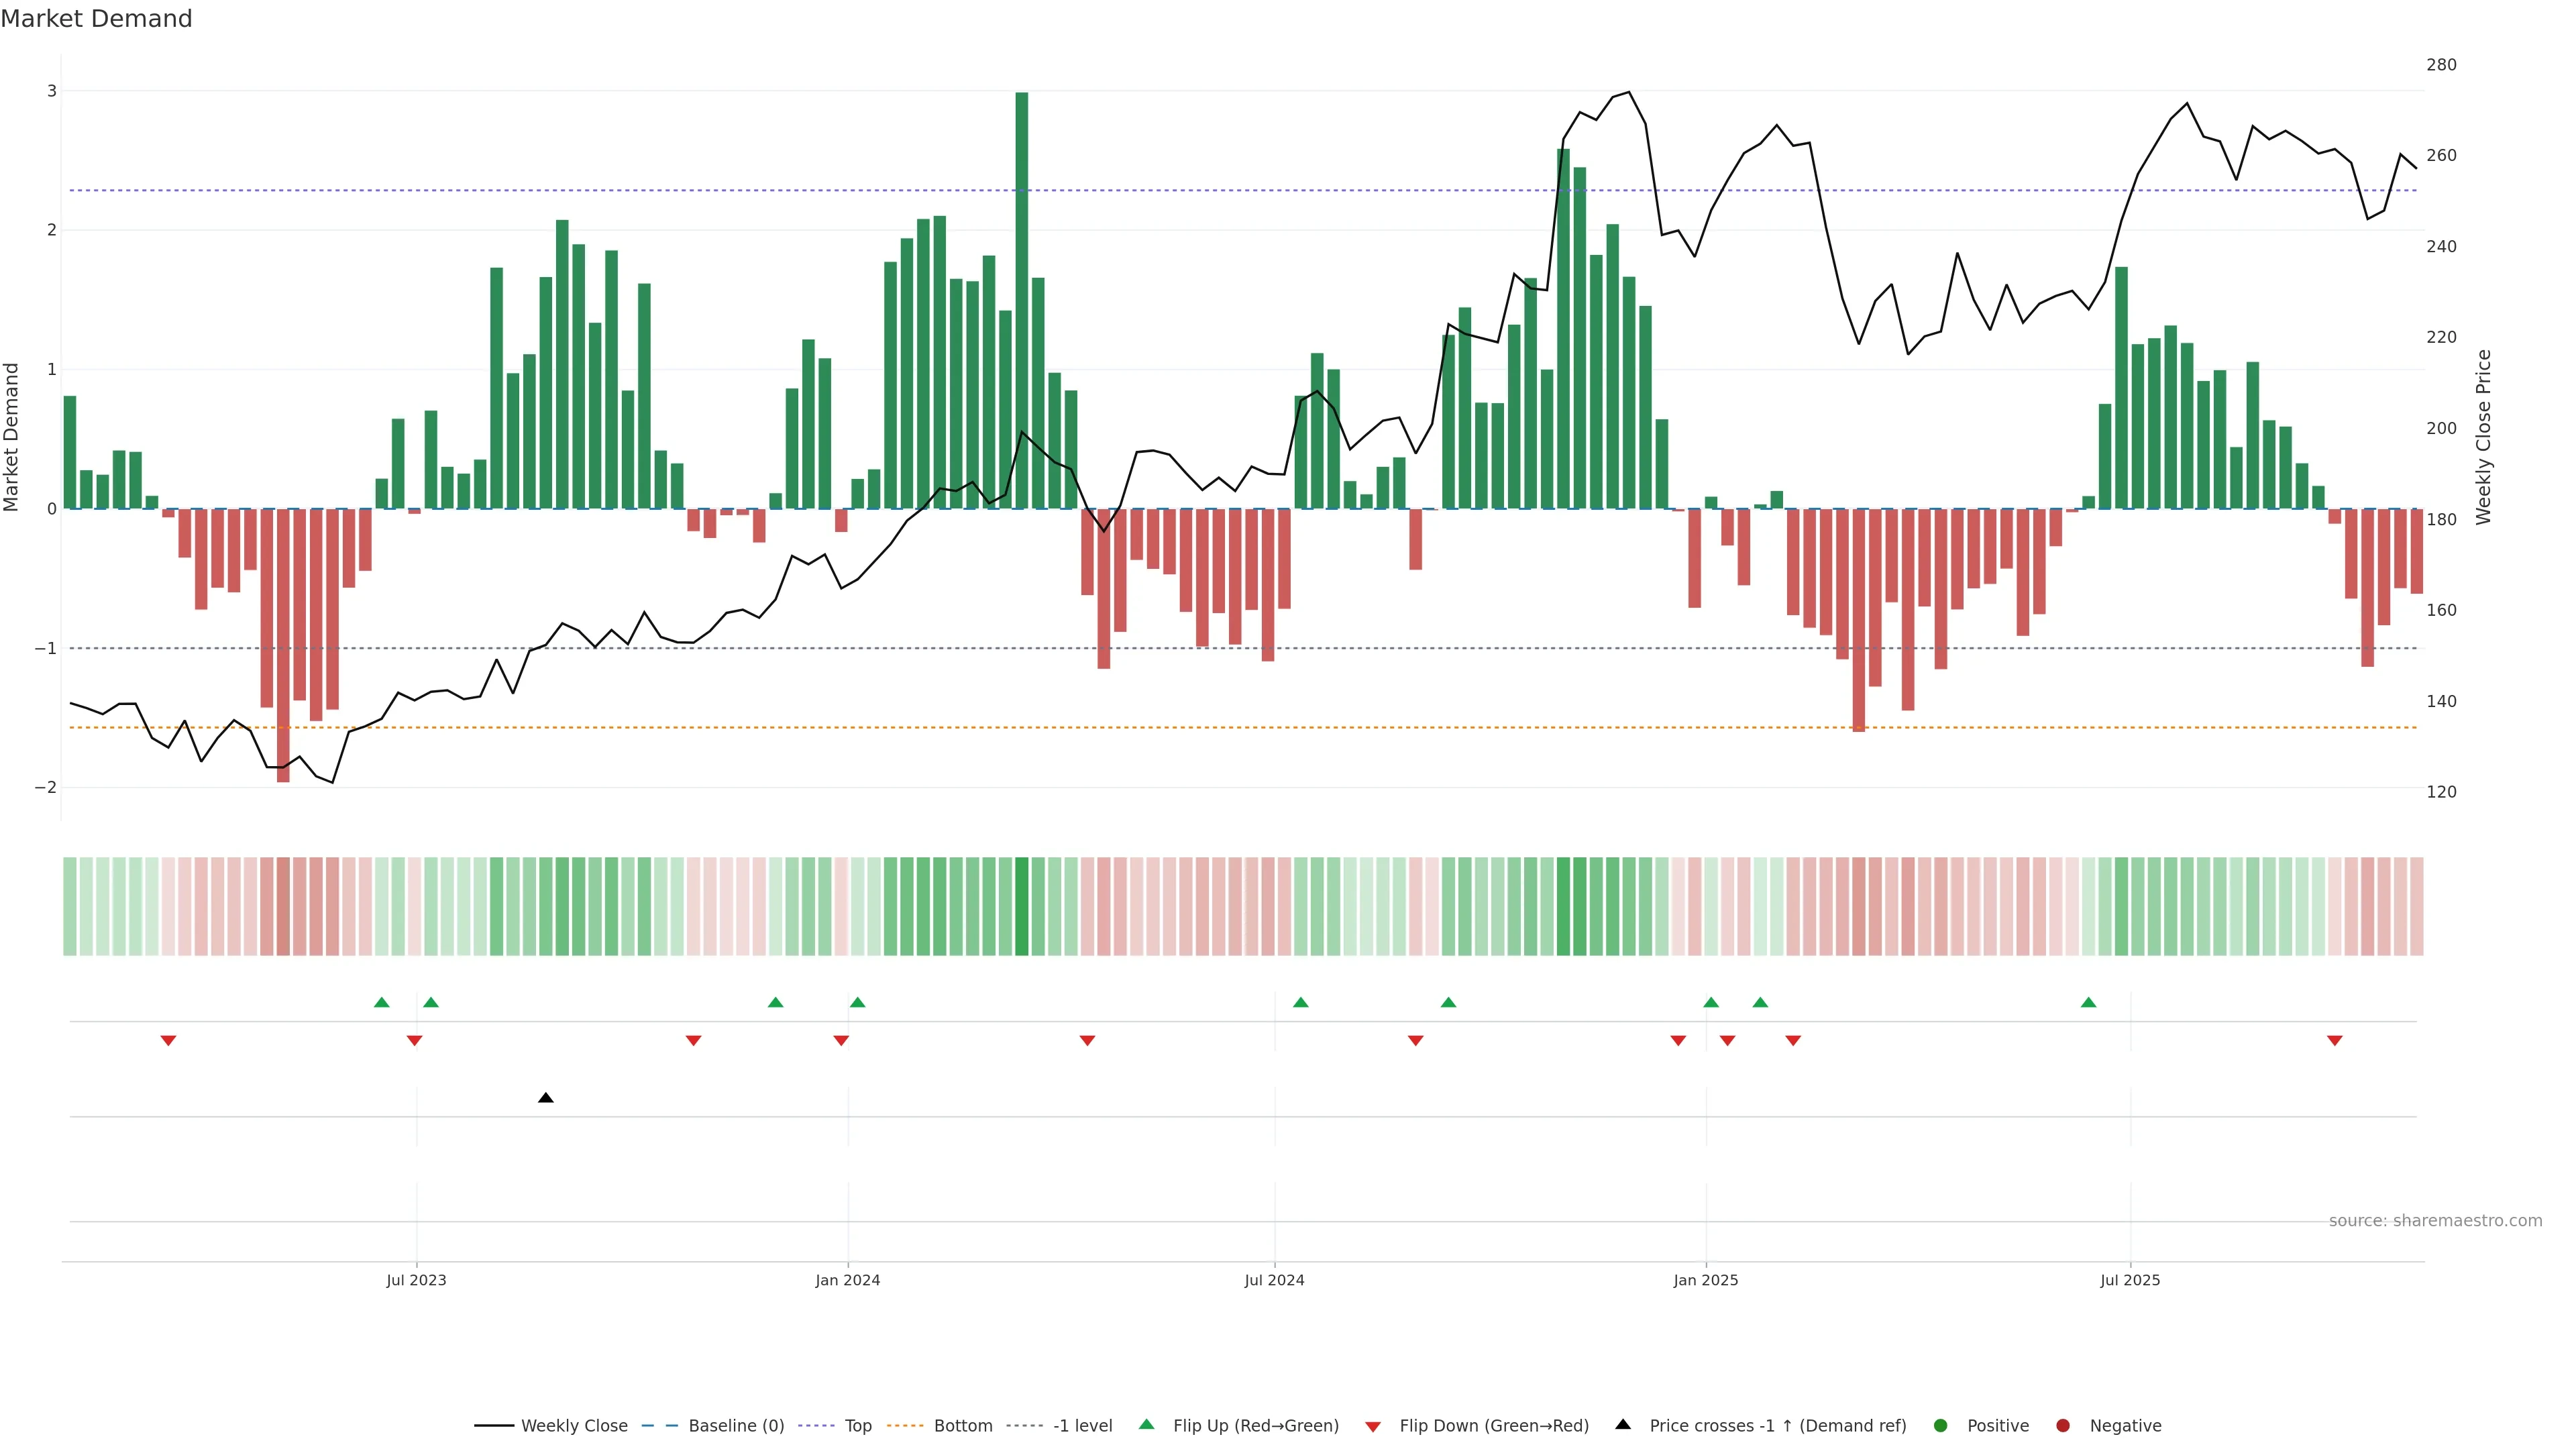Click the green Flip Up marker before Jul 2025
The image size is (2576, 1449).
pos(2088,1002)
